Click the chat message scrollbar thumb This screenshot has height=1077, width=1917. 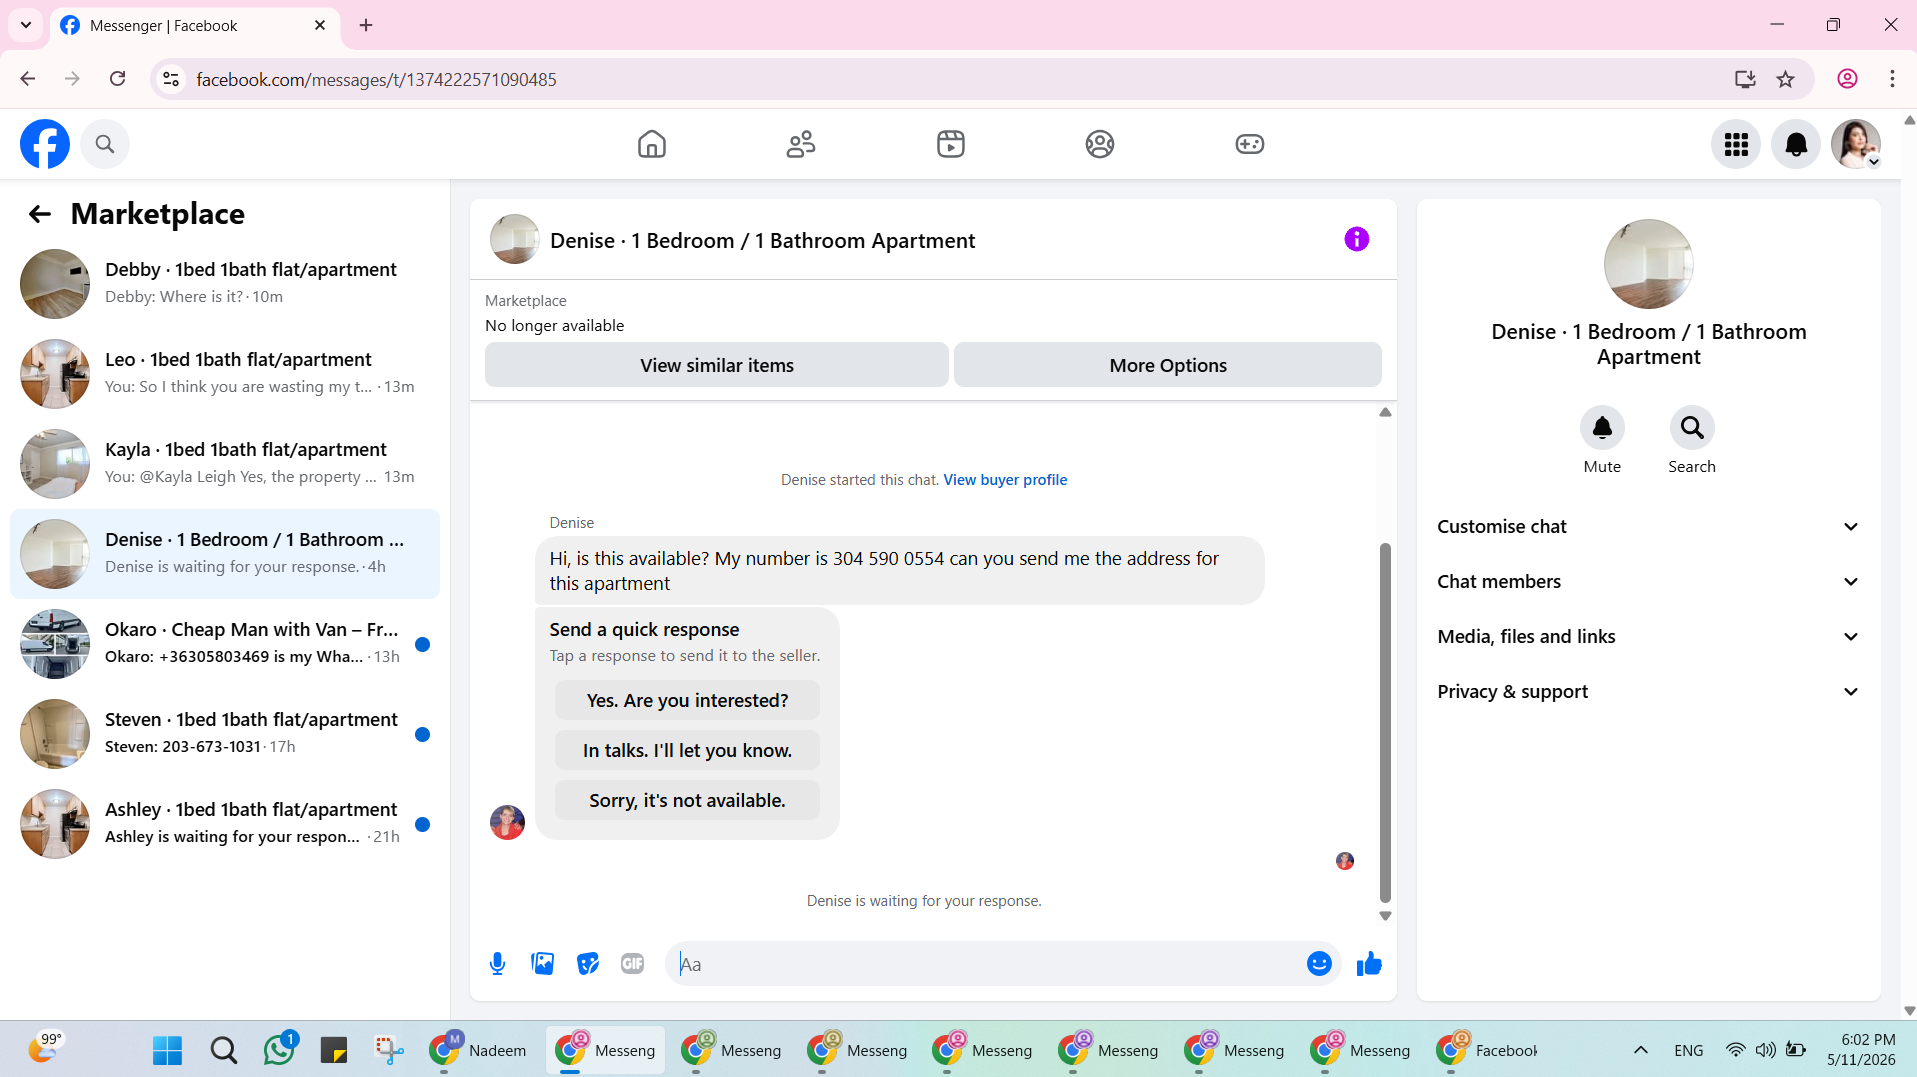click(x=1385, y=722)
